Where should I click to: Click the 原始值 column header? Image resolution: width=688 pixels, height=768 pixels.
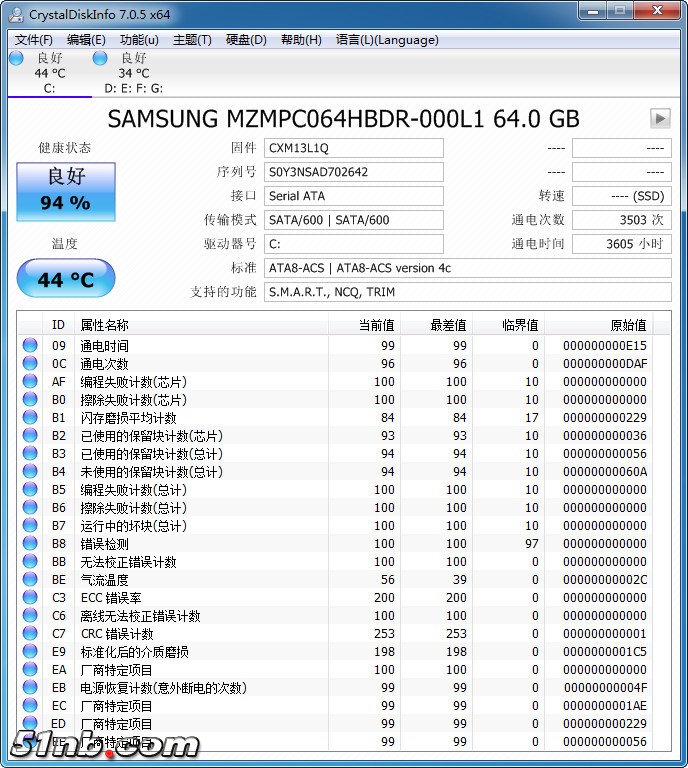pos(628,325)
